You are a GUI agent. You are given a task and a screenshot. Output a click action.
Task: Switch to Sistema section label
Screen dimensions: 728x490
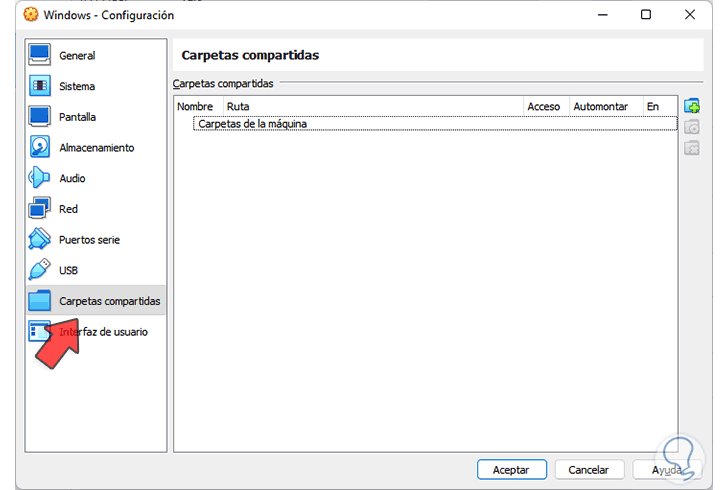point(77,86)
